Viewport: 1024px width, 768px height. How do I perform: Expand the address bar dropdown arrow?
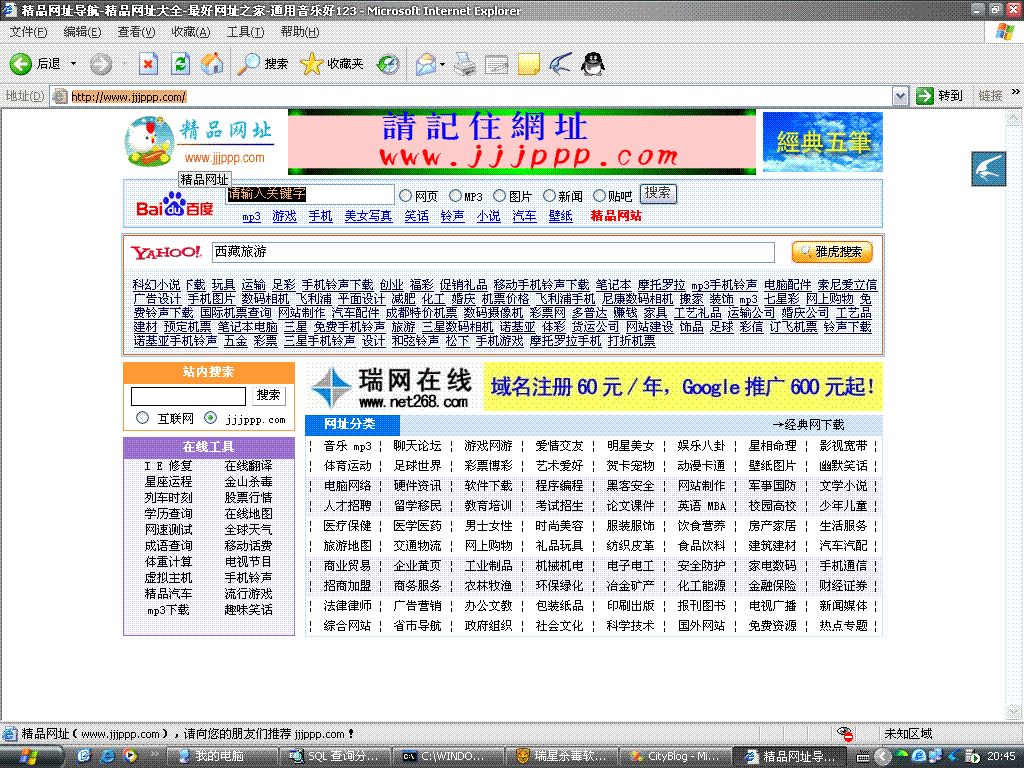(900, 96)
